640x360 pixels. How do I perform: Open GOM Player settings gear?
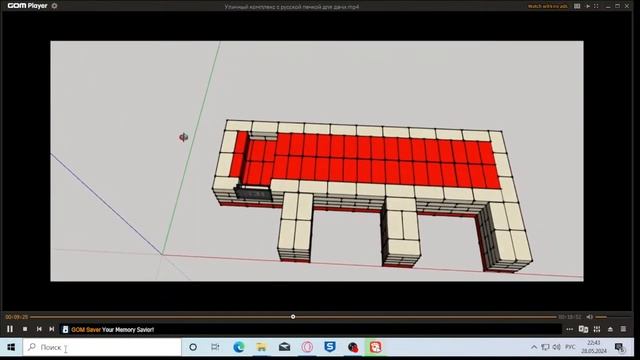54,6
